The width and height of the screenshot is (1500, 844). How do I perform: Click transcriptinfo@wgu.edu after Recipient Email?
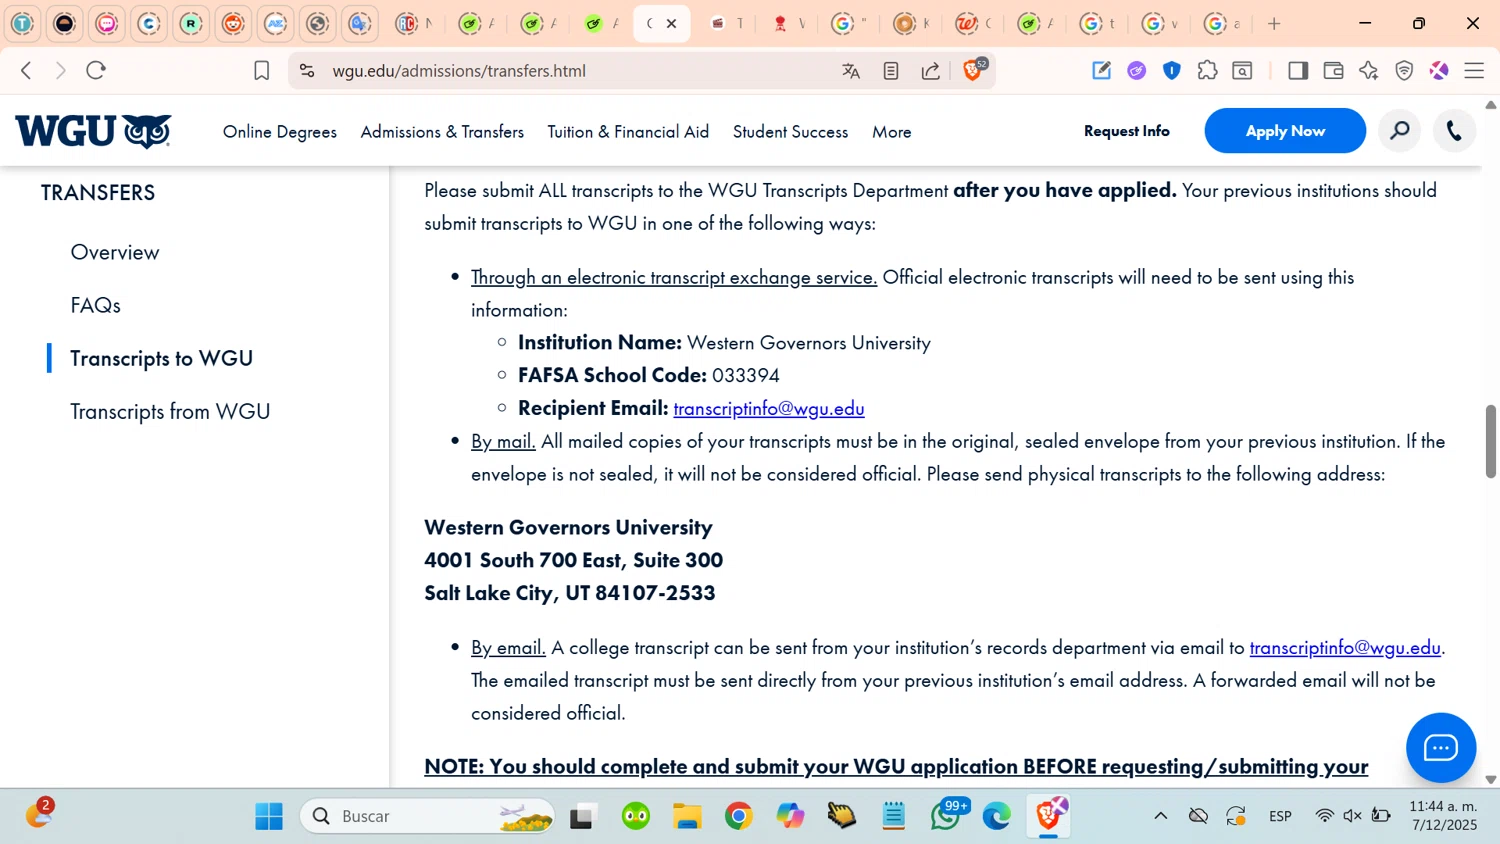(769, 408)
